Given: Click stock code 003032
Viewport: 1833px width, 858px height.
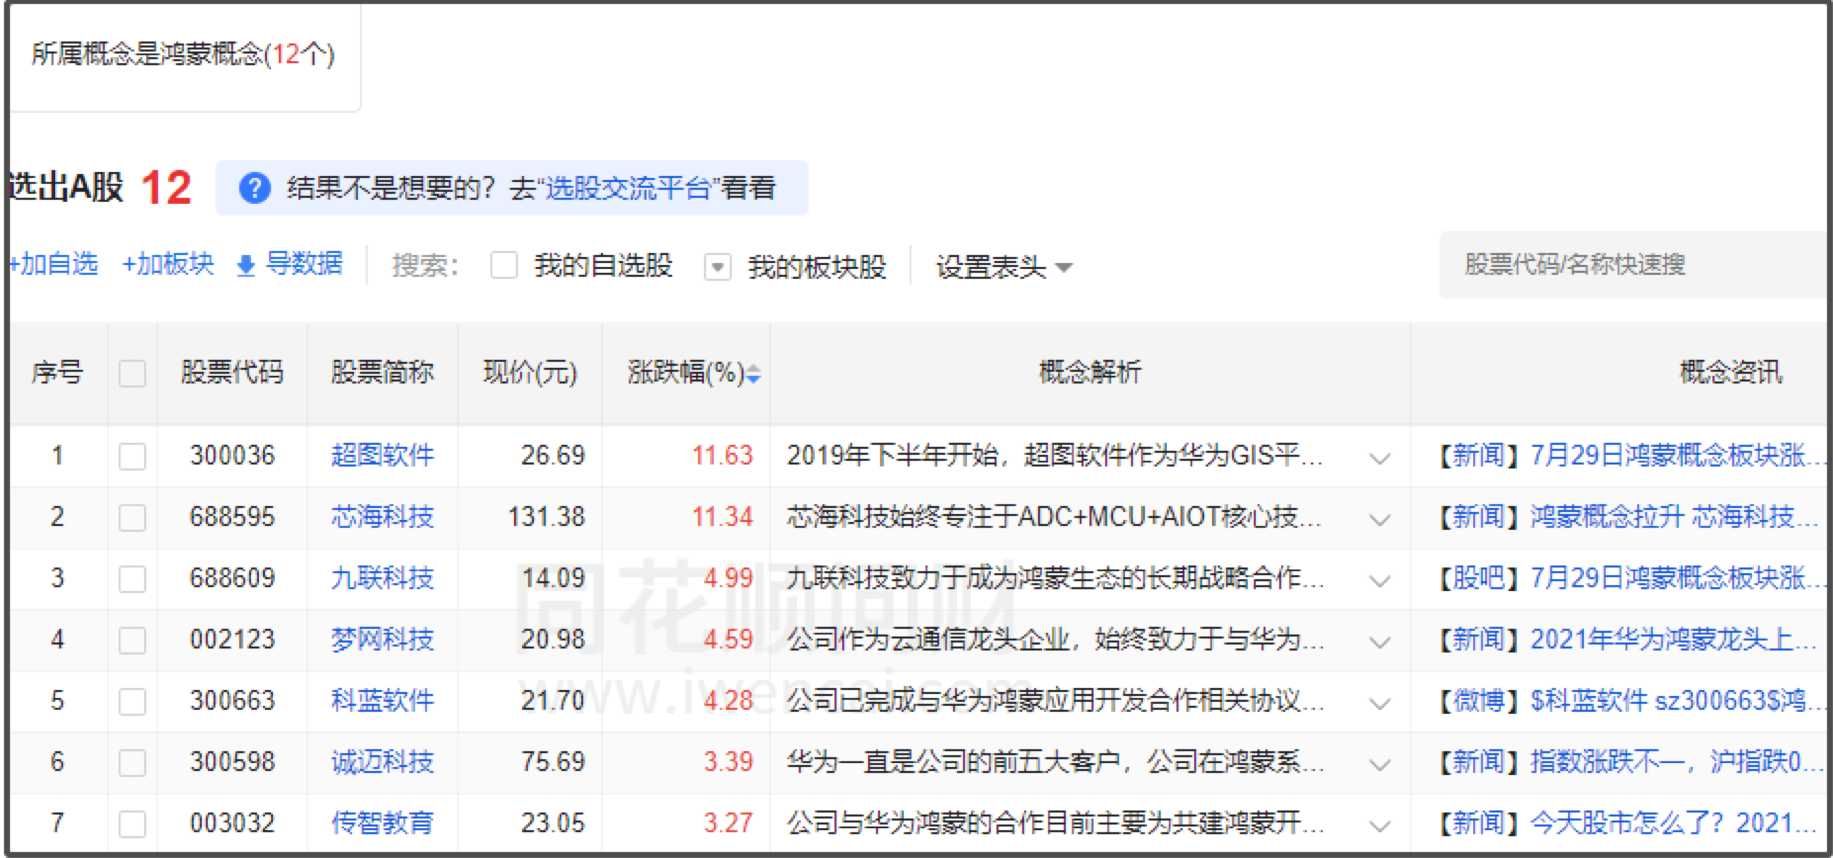Looking at the screenshot, I should point(232,822).
